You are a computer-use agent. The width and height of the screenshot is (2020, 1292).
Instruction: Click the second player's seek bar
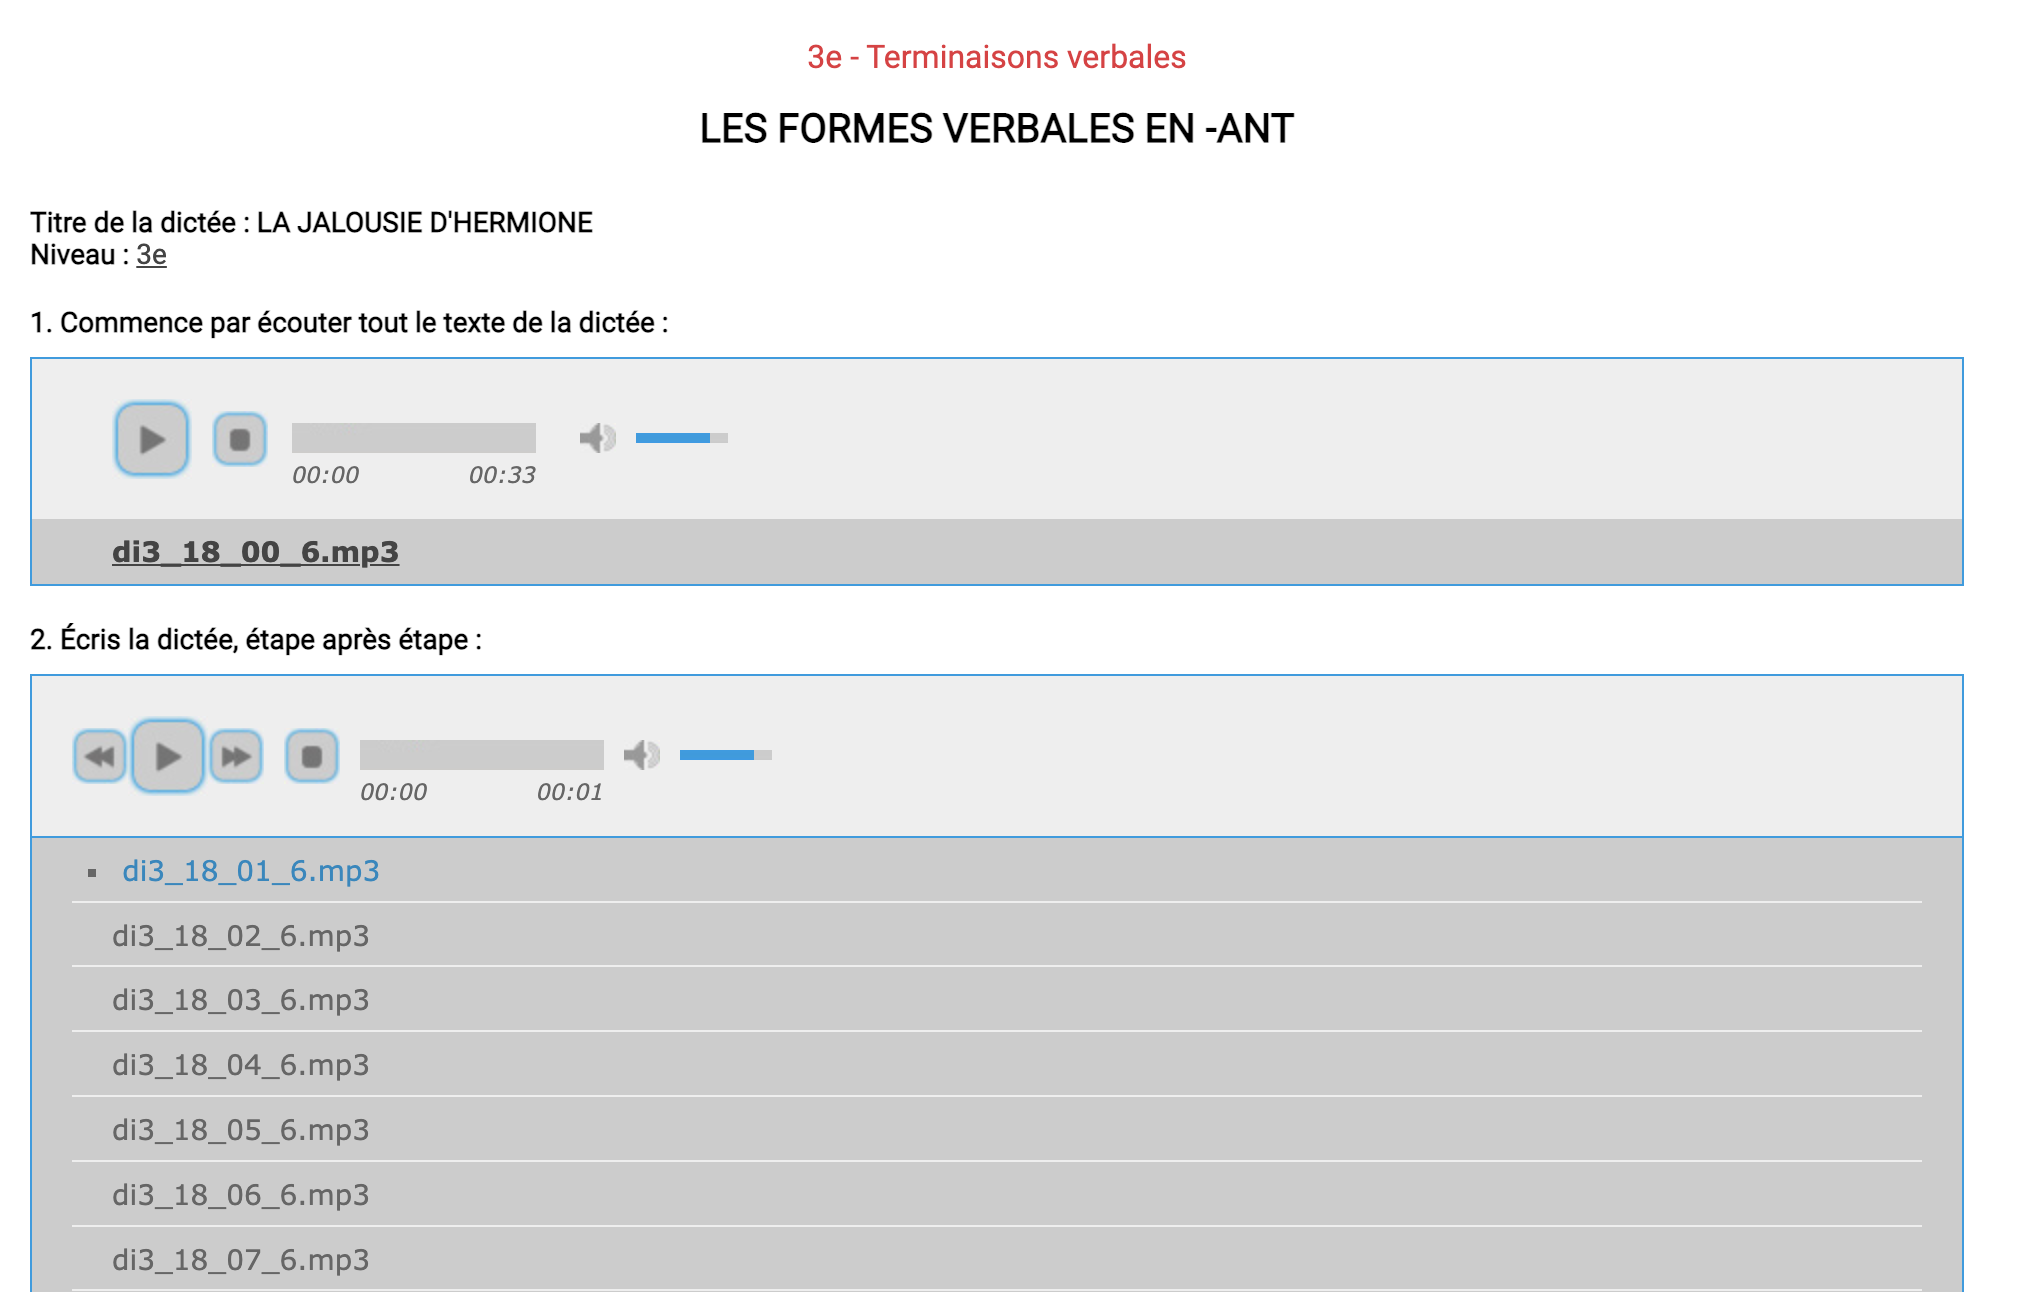tap(481, 755)
